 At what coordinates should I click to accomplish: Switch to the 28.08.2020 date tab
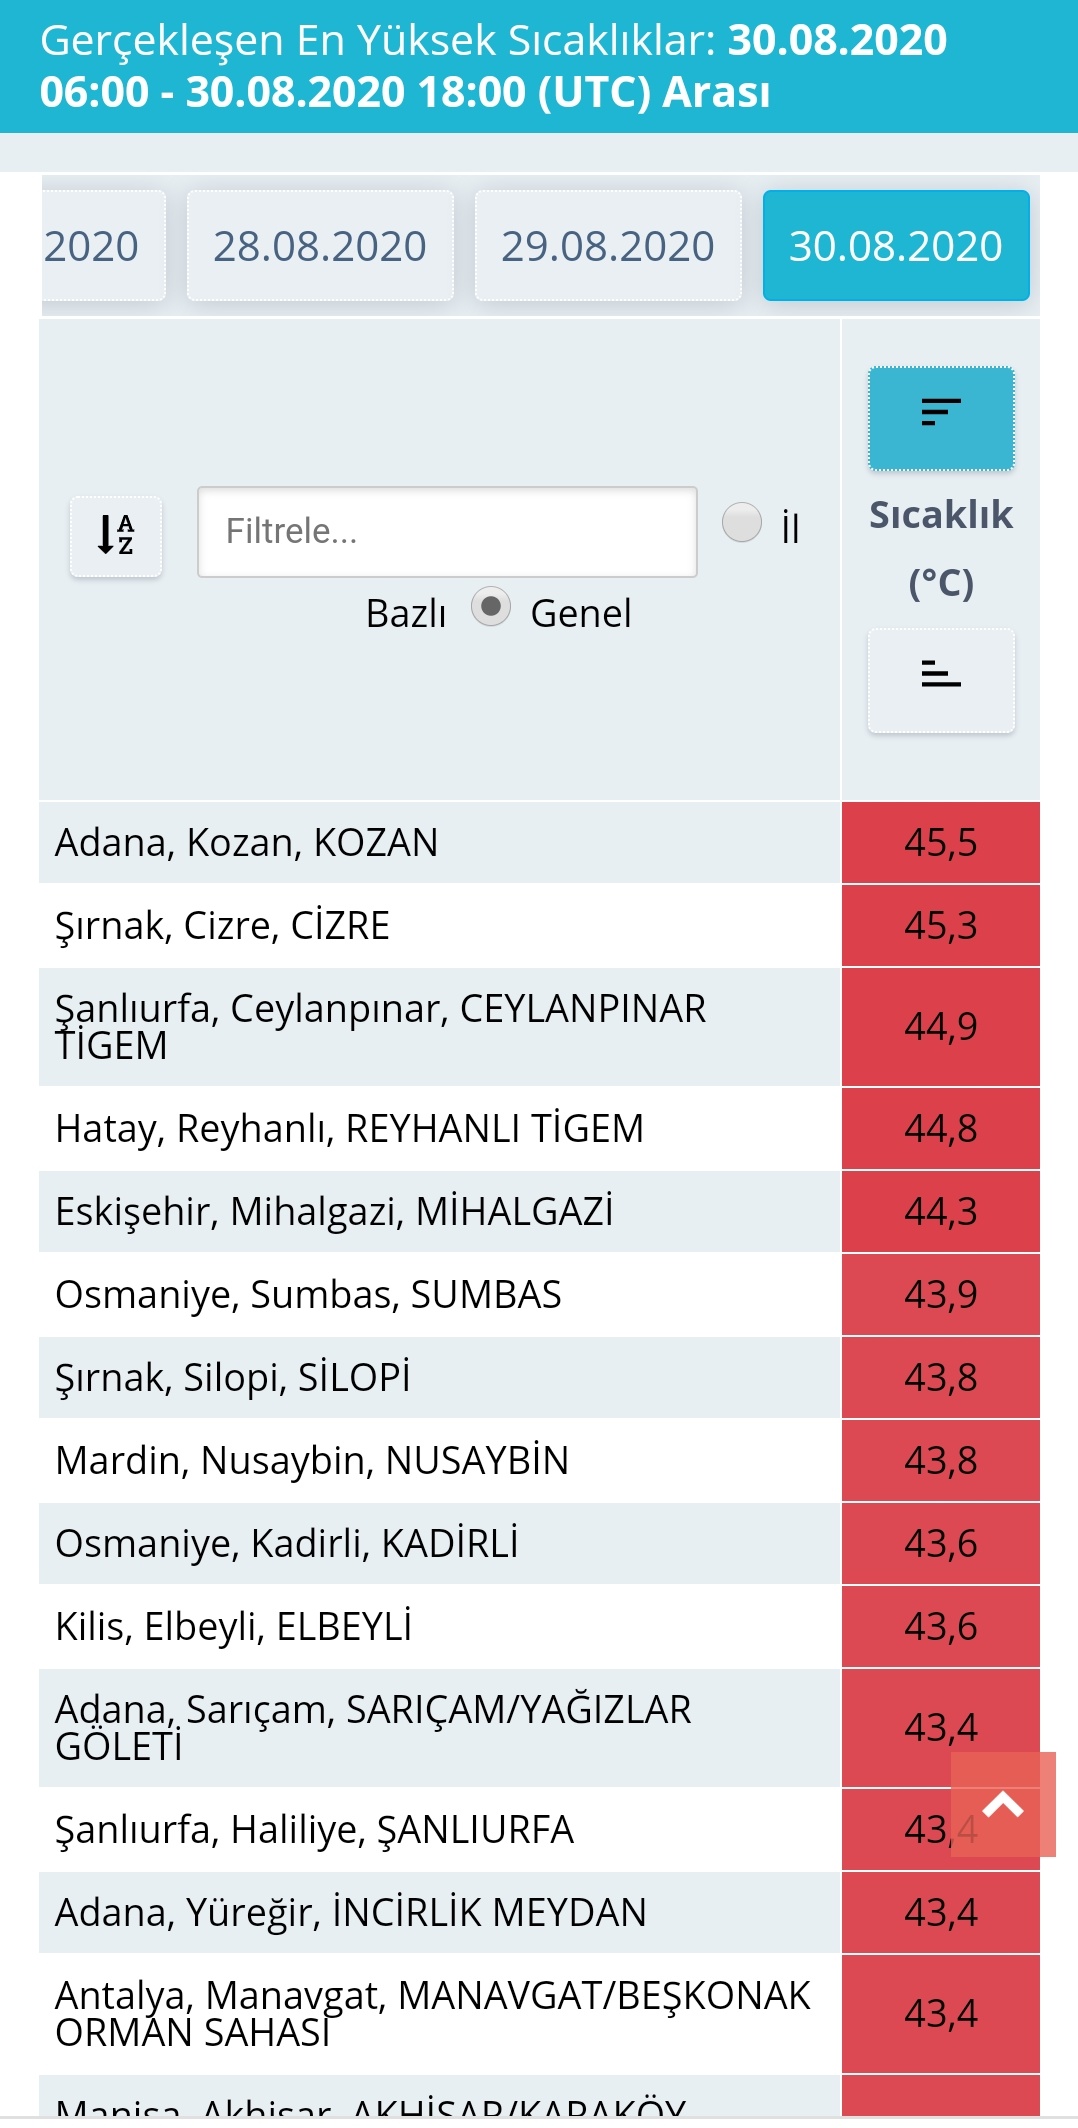click(x=320, y=246)
